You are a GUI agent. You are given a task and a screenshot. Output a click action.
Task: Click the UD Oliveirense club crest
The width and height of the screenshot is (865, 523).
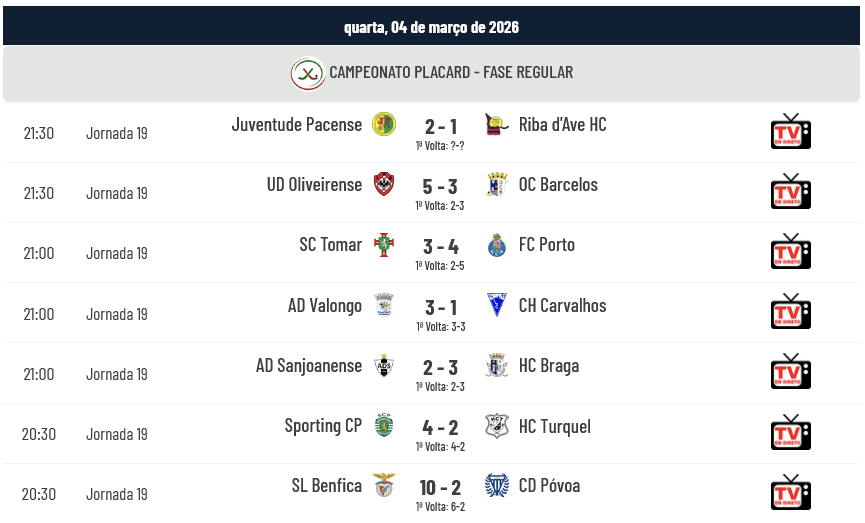coord(384,184)
